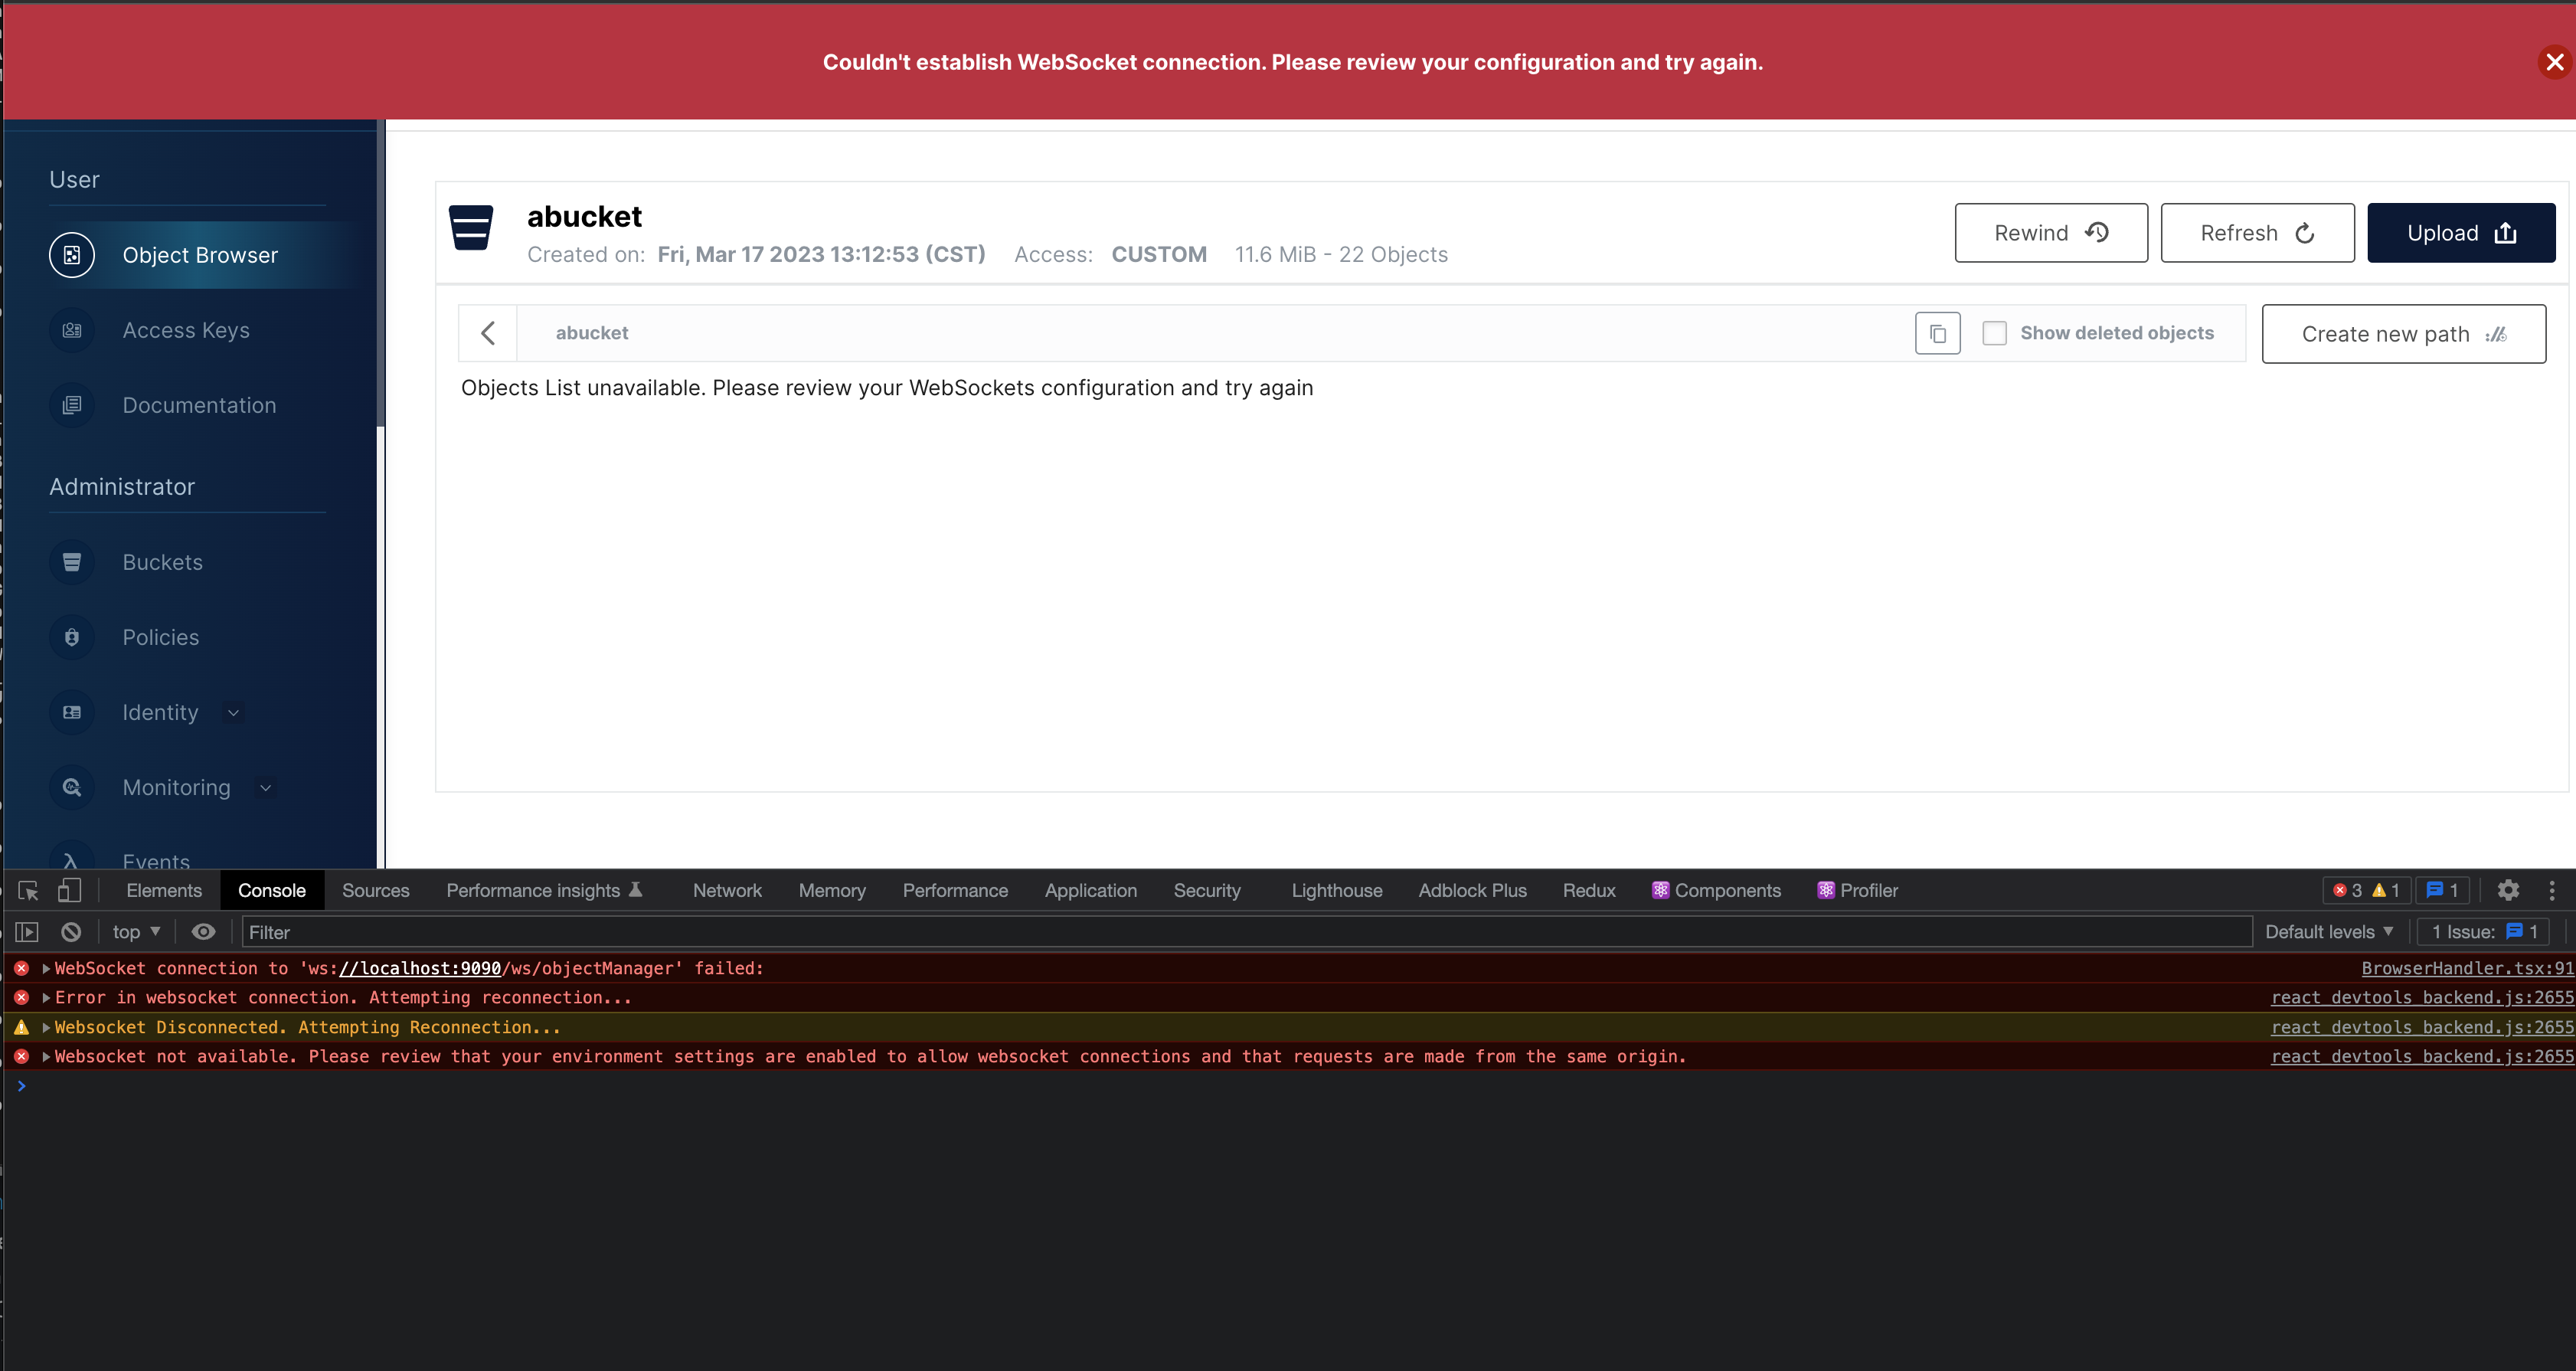Expand 'Websocket Disconnected' warning message
Viewport: 2576px width, 1371px height.
[x=46, y=1027]
